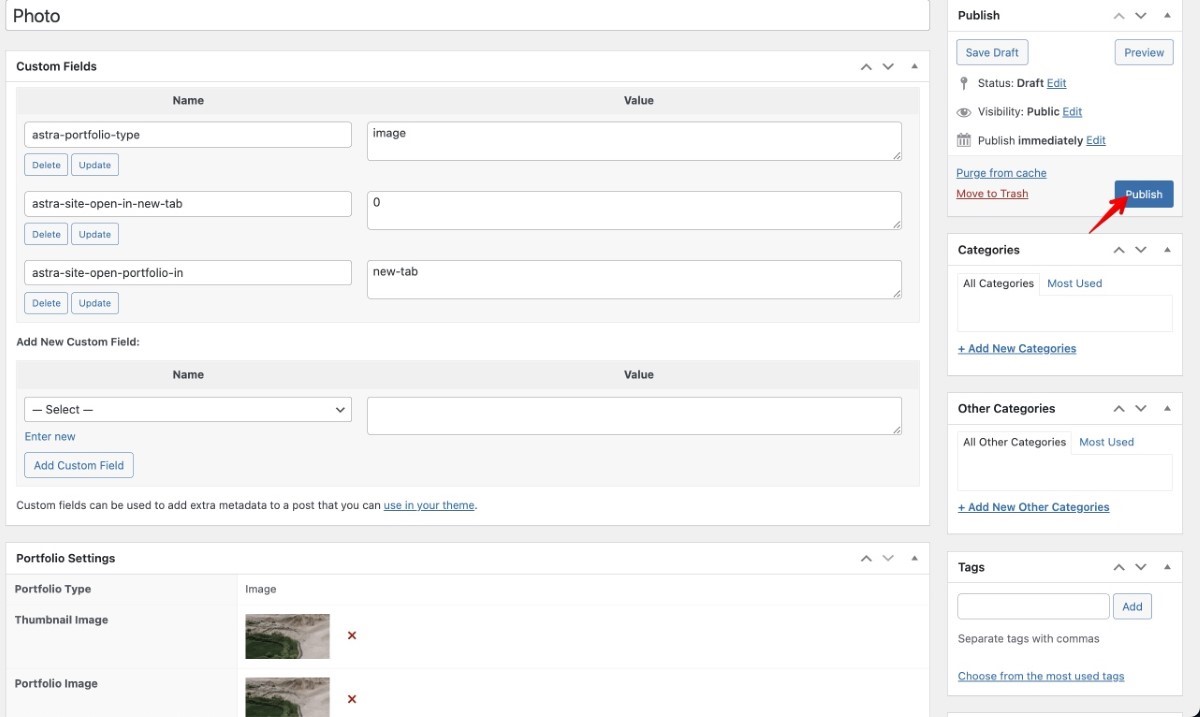
Task: Move Tags panel down
Action: tap(1141, 567)
